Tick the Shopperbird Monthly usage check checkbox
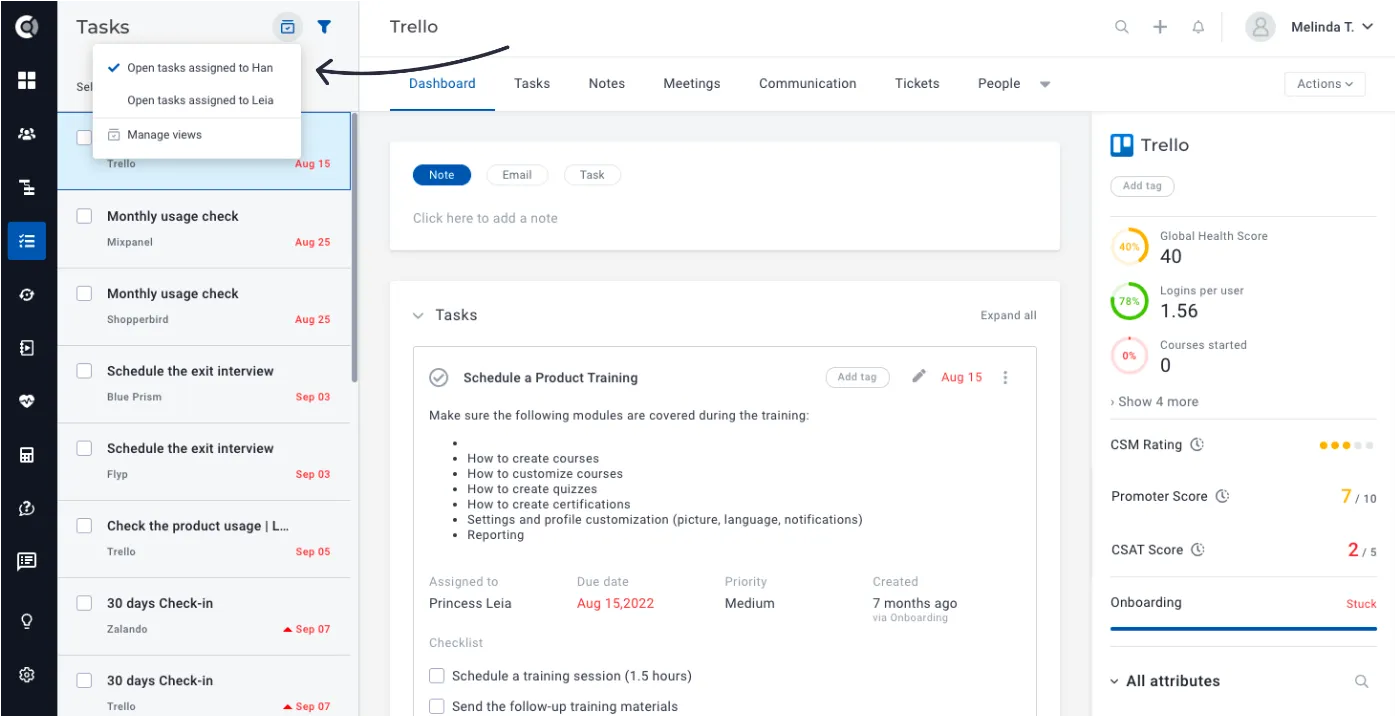The height and width of the screenshot is (716, 1395). (85, 294)
